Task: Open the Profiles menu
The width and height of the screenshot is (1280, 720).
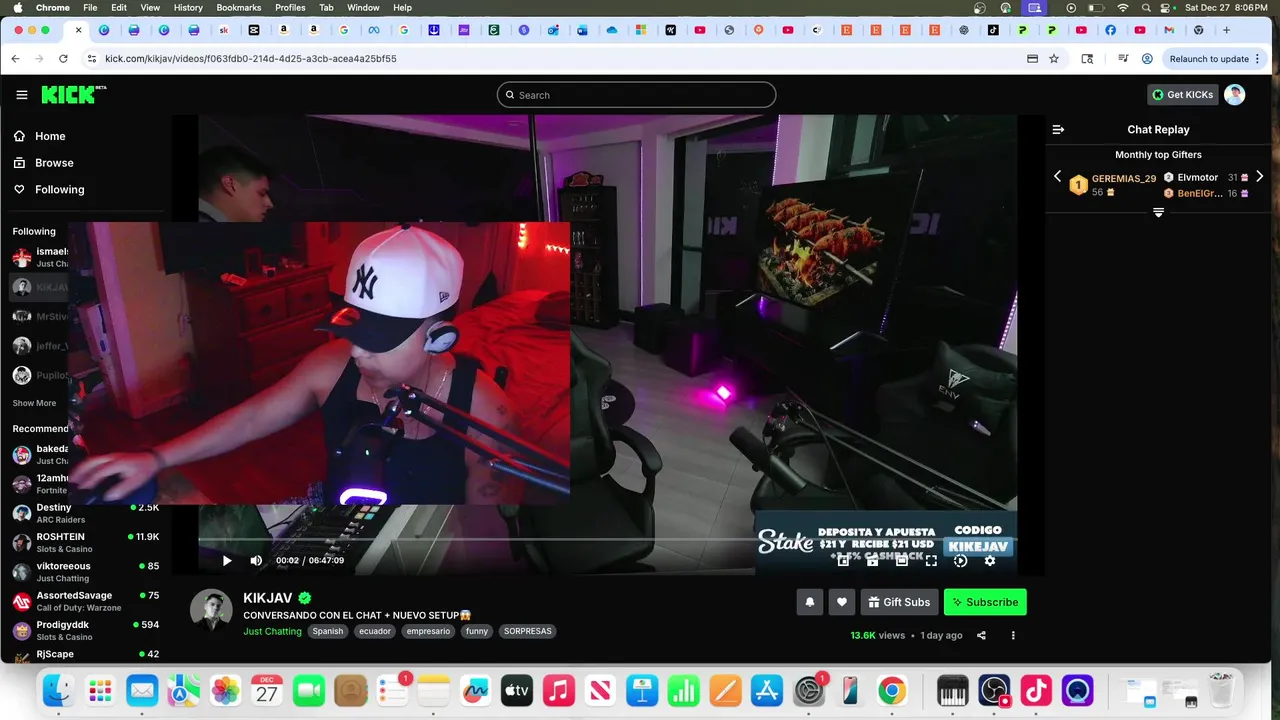Action: tap(290, 7)
